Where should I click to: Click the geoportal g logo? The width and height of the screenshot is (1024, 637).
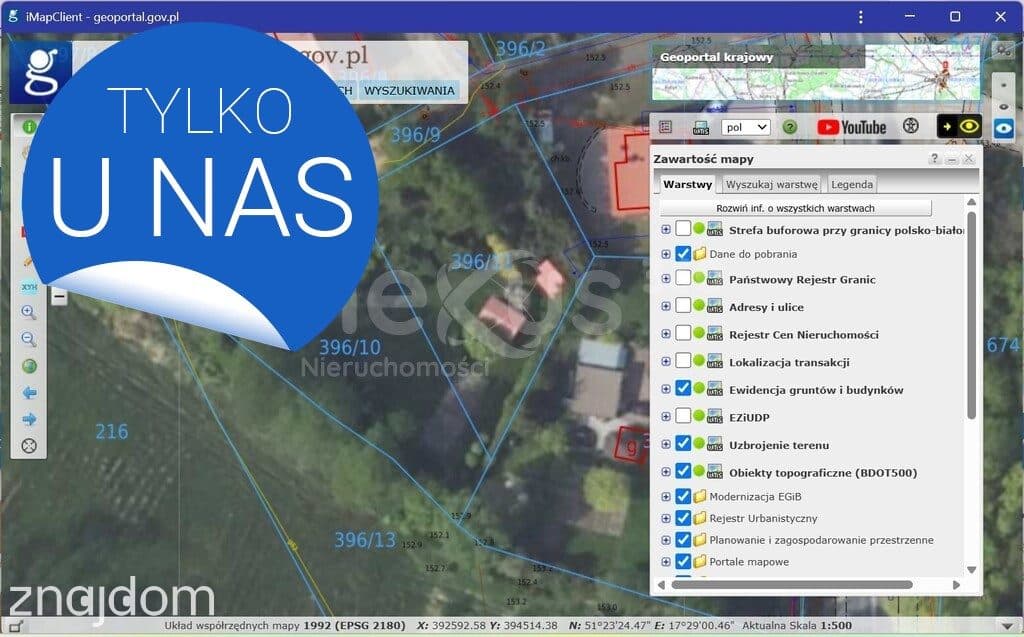point(40,72)
